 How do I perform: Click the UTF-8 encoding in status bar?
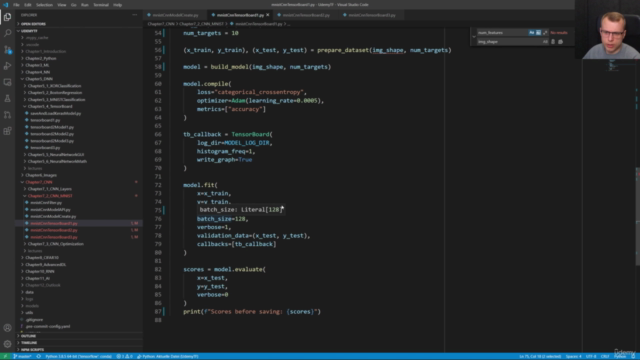click(x=591, y=356)
